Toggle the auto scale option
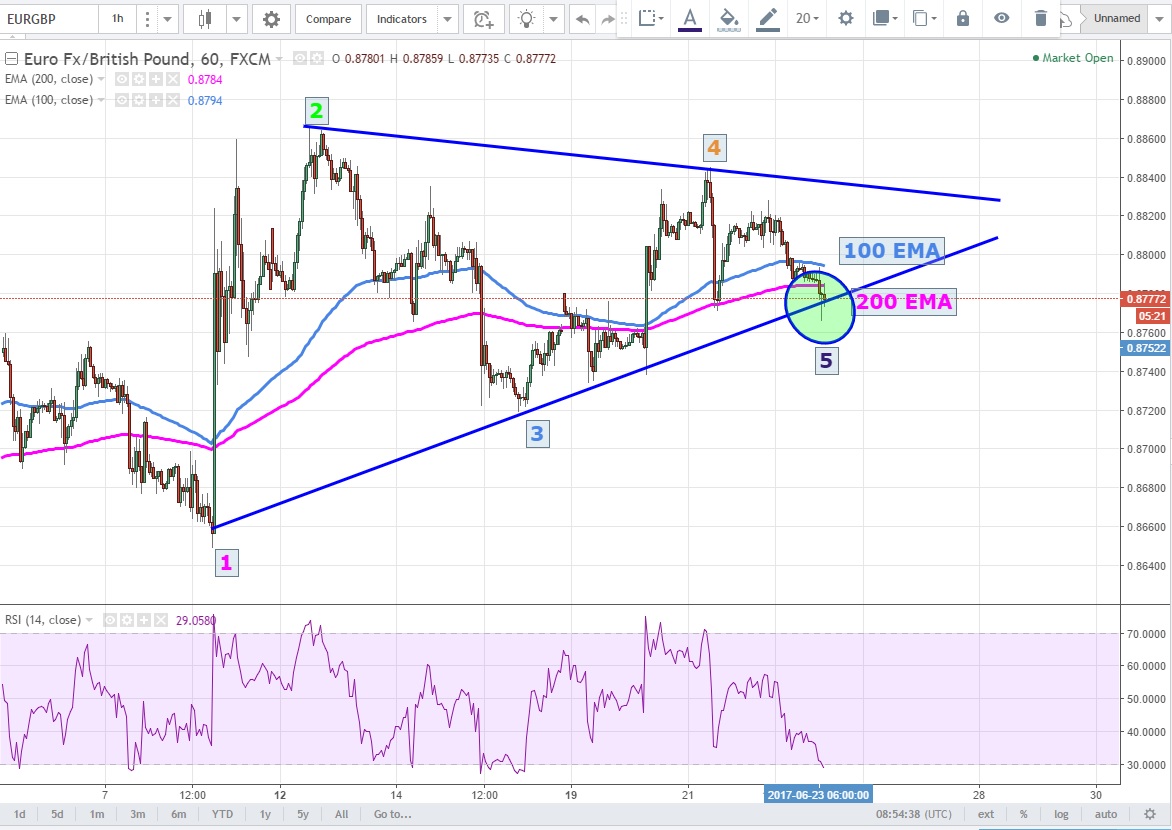Image resolution: width=1172 pixels, height=830 pixels. point(1105,814)
